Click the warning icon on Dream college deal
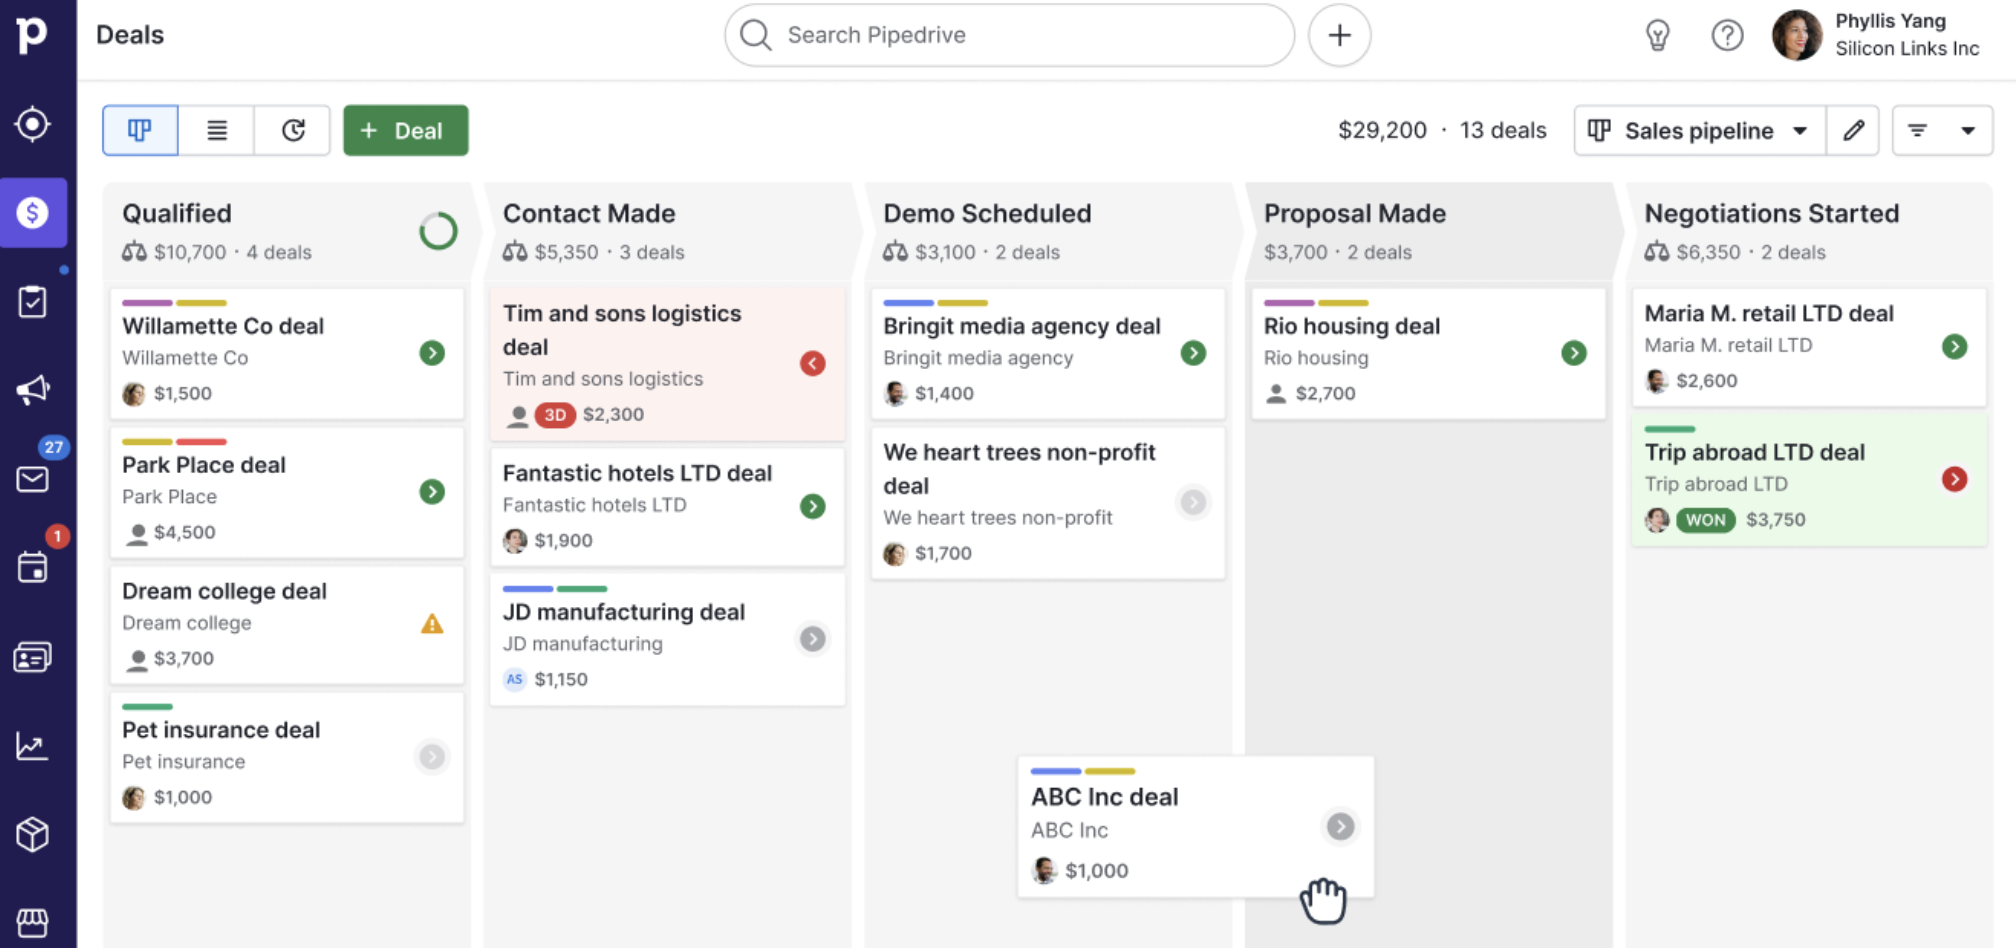 (431, 624)
